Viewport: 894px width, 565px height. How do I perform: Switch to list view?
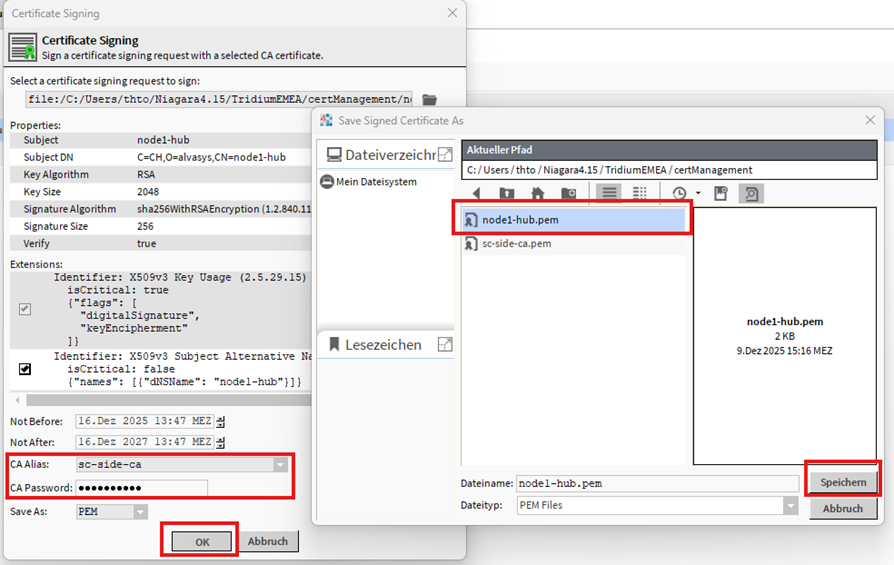(x=609, y=193)
